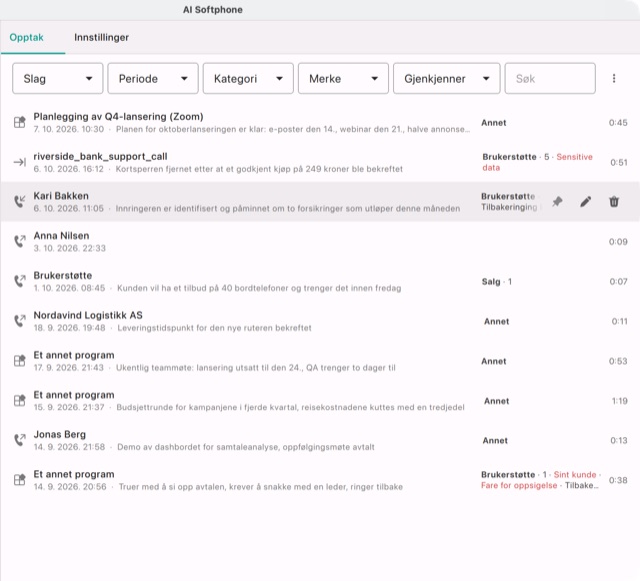Click the app icon for the 15. 9. 2026 recording
Viewport: 640px width, 581px height.
click(20, 401)
